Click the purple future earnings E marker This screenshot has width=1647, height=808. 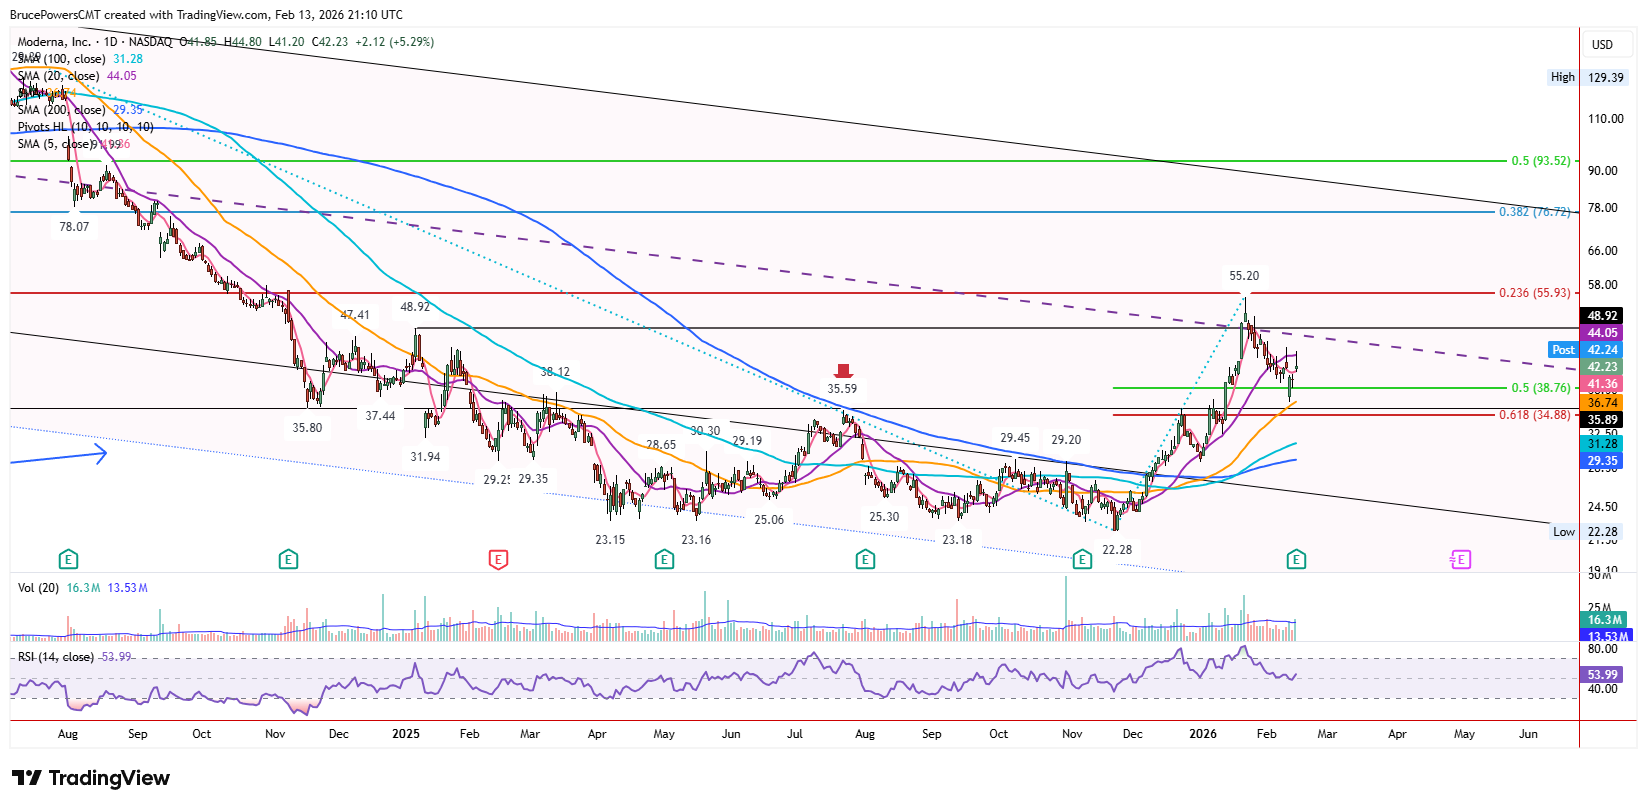pos(1460,559)
